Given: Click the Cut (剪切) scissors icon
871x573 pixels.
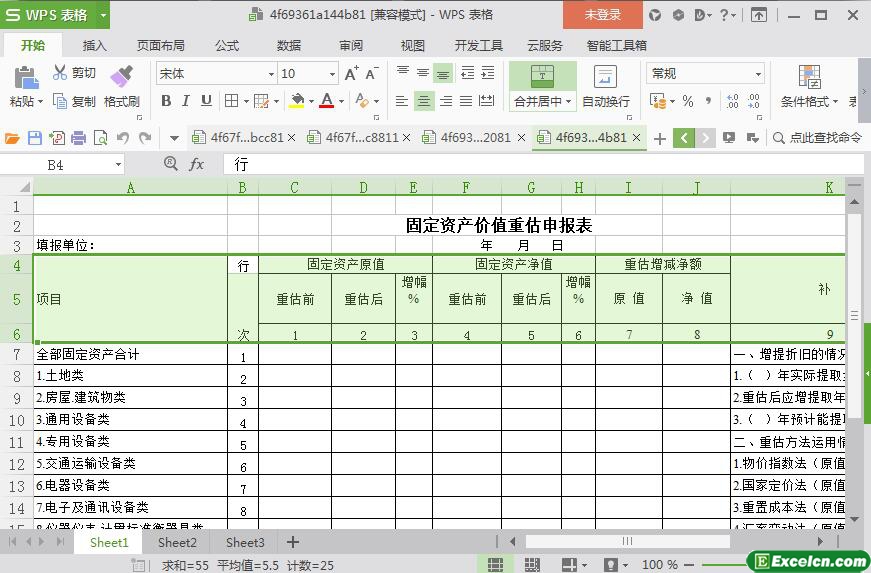Looking at the screenshot, I should 60,73.
